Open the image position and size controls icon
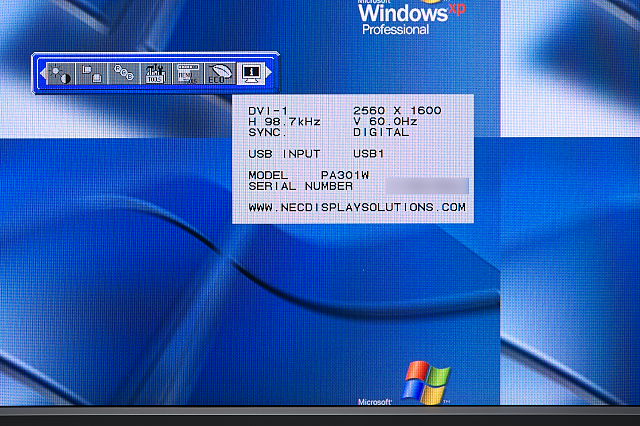The height and width of the screenshot is (426, 640). (x=92, y=74)
